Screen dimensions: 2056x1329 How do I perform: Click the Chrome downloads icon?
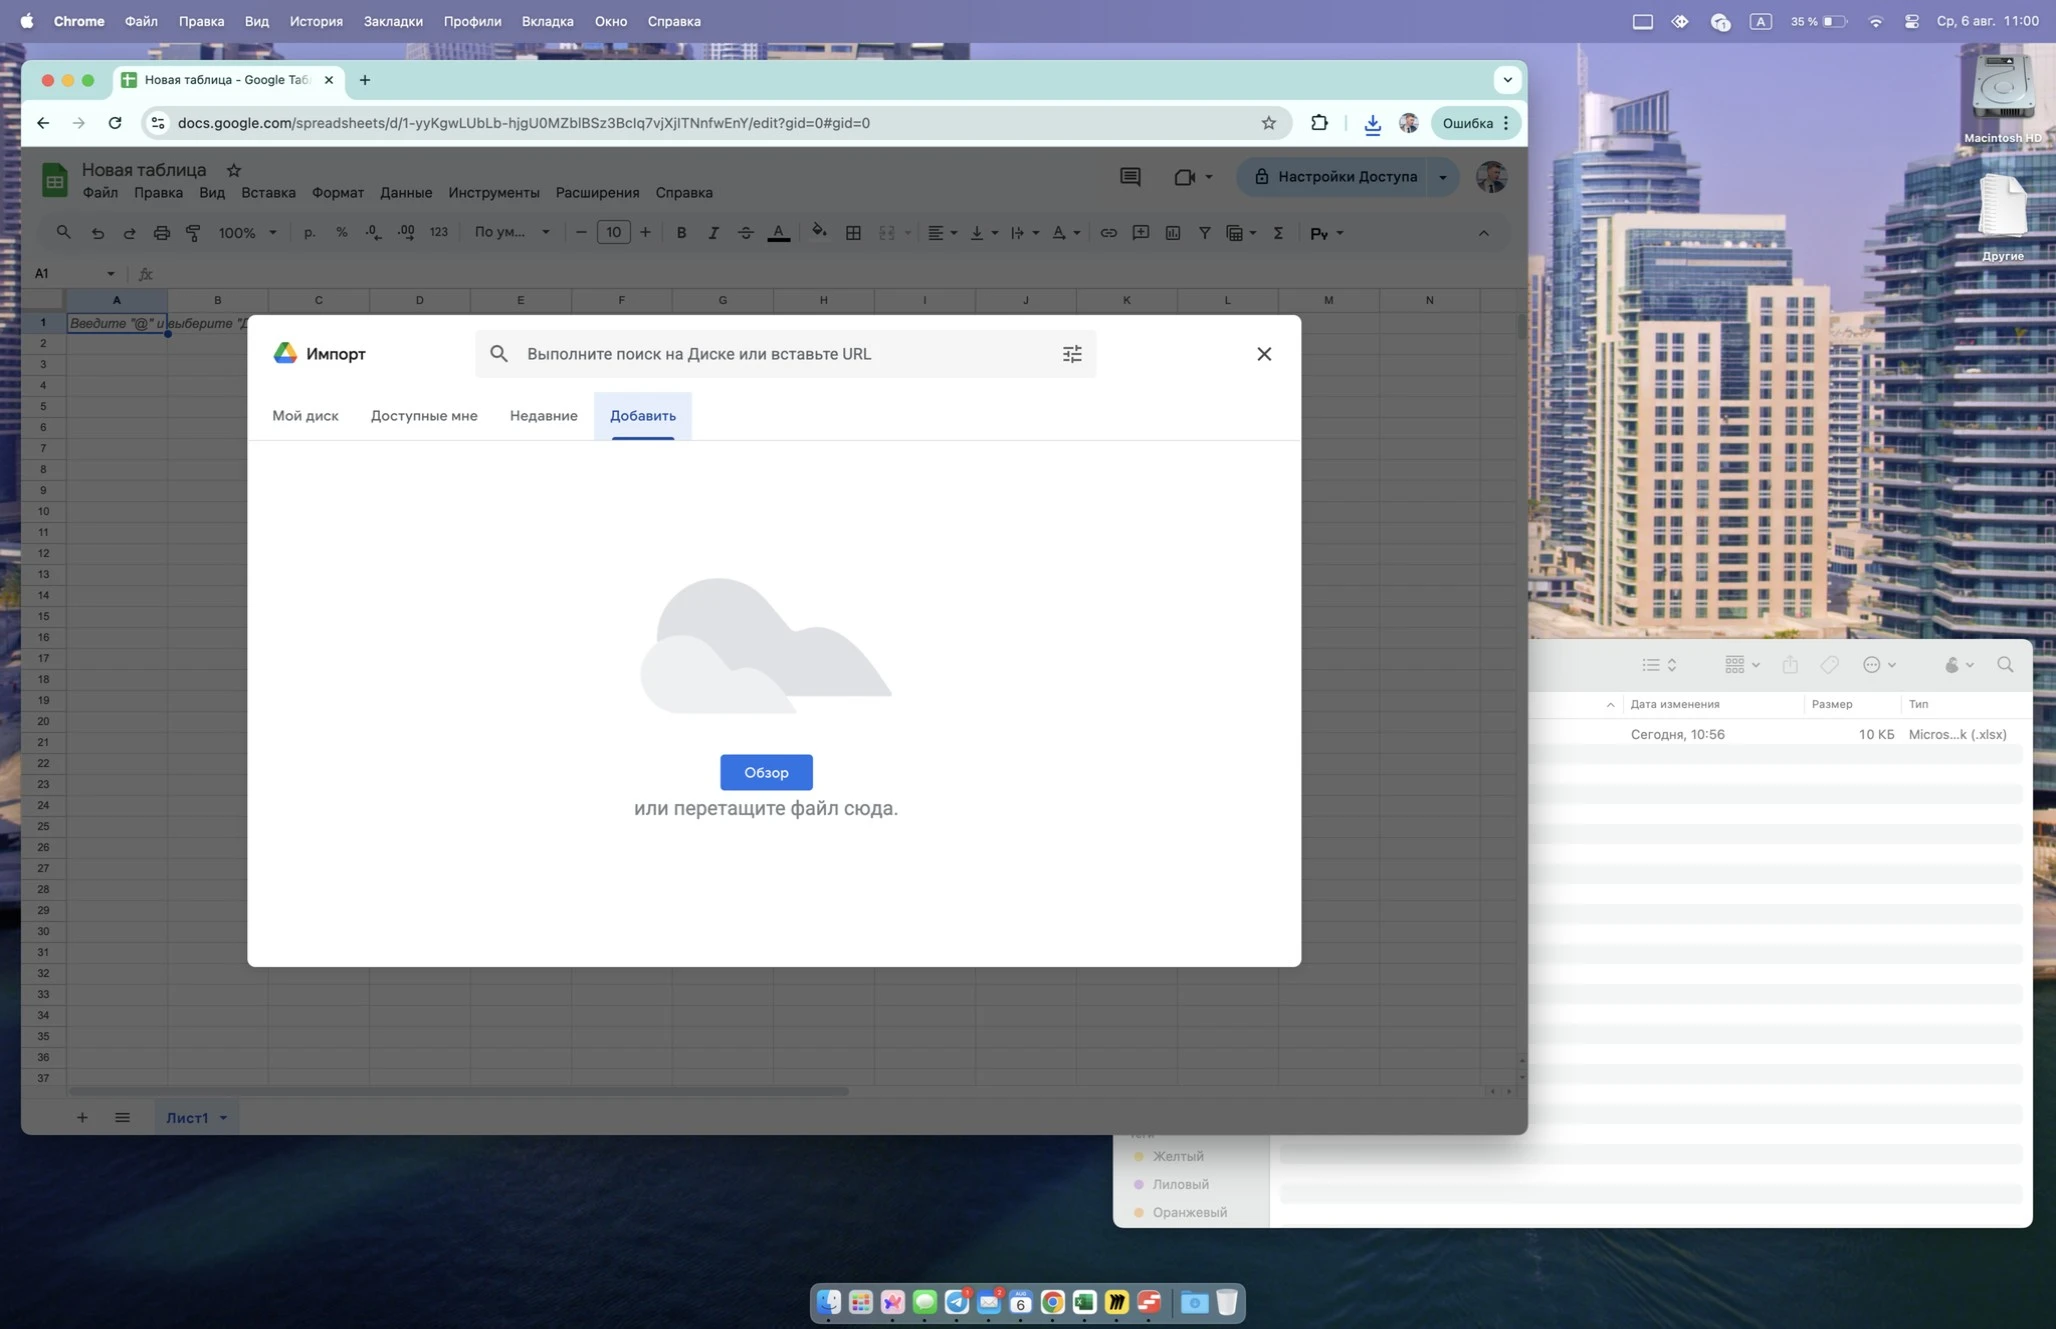coord(1372,123)
